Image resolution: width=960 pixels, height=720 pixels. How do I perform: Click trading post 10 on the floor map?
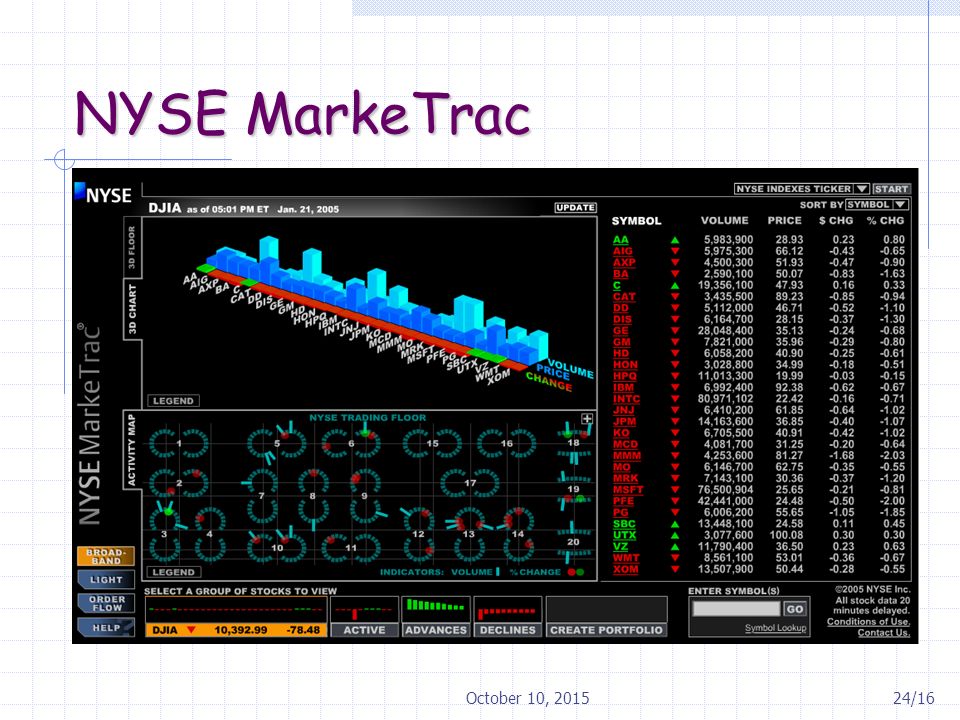[277, 547]
